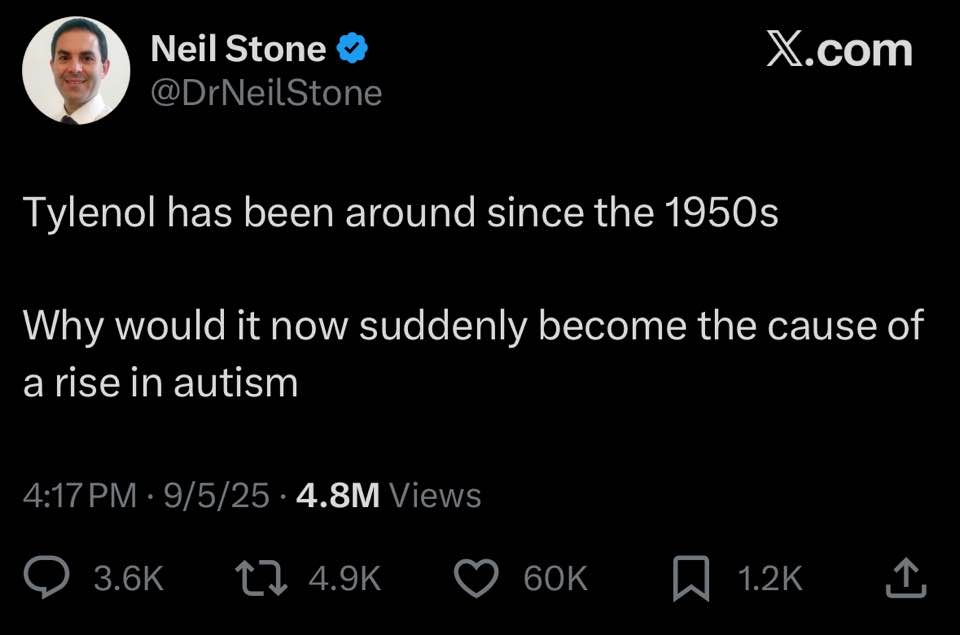Viewport: 960px width, 635px height.
Task: Click the 4:17 PM timestamp
Action: pyautogui.click(x=80, y=496)
